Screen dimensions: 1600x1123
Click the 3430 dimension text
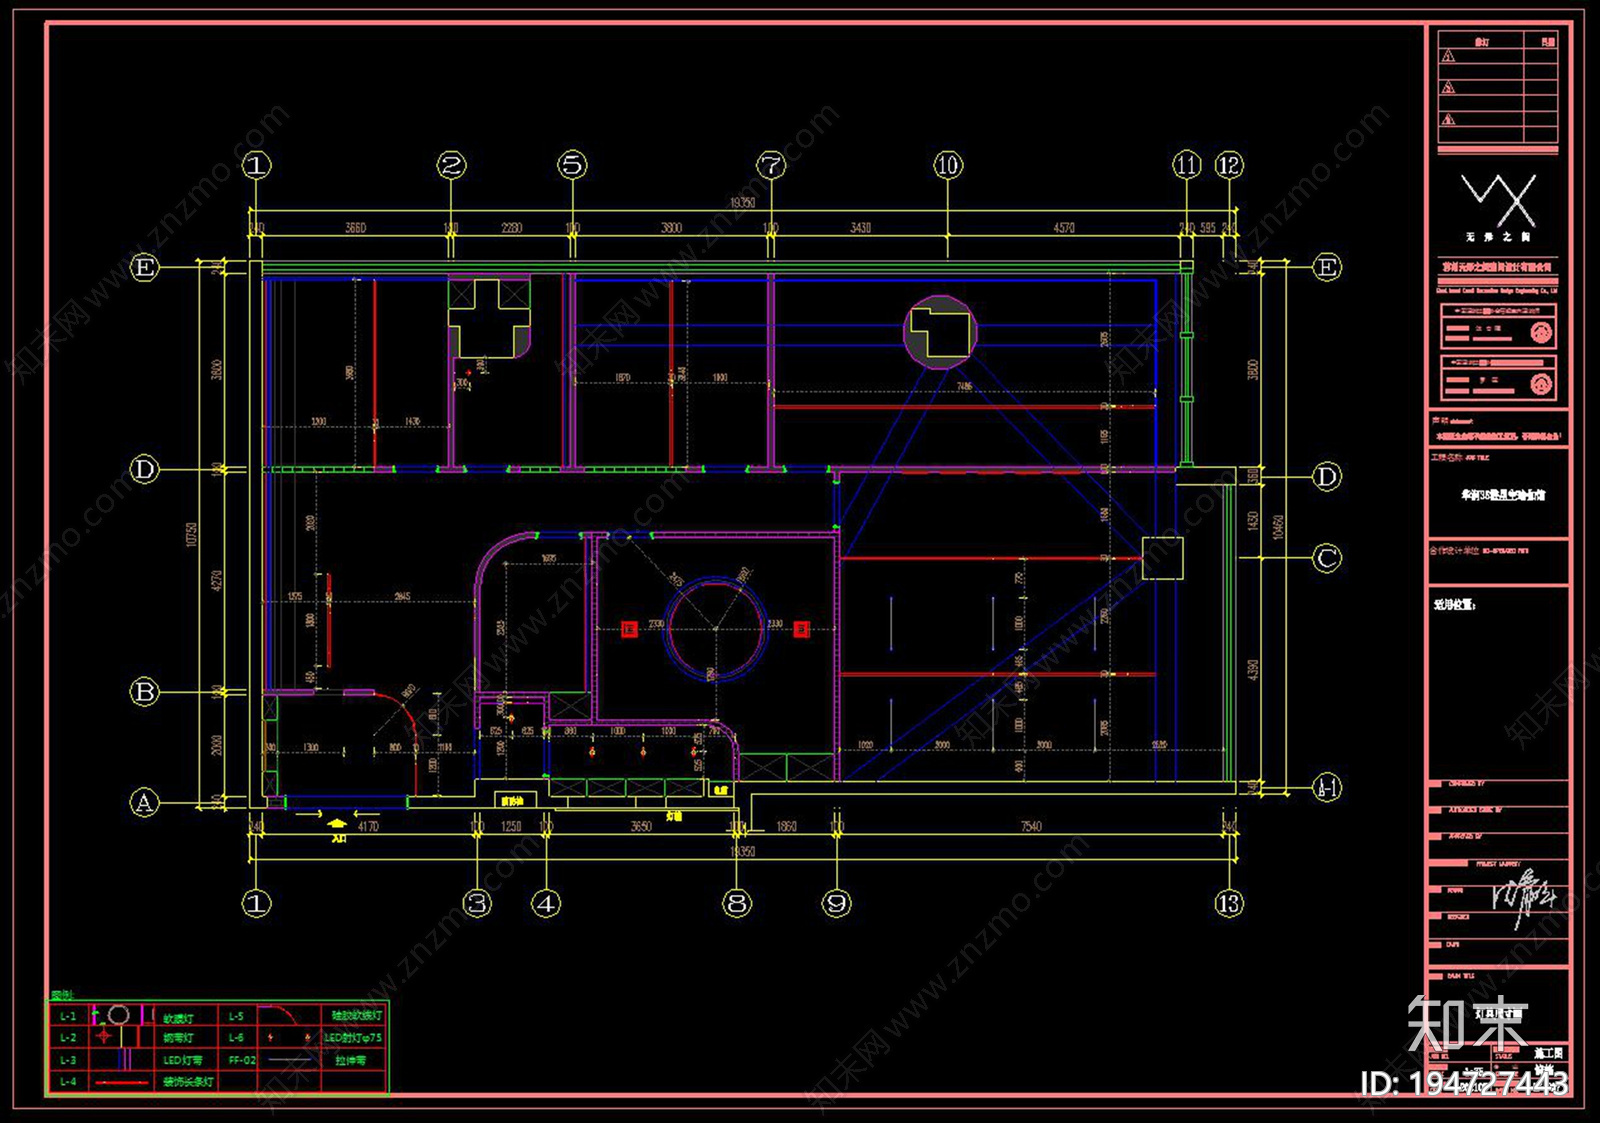click(x=861, y=228)
